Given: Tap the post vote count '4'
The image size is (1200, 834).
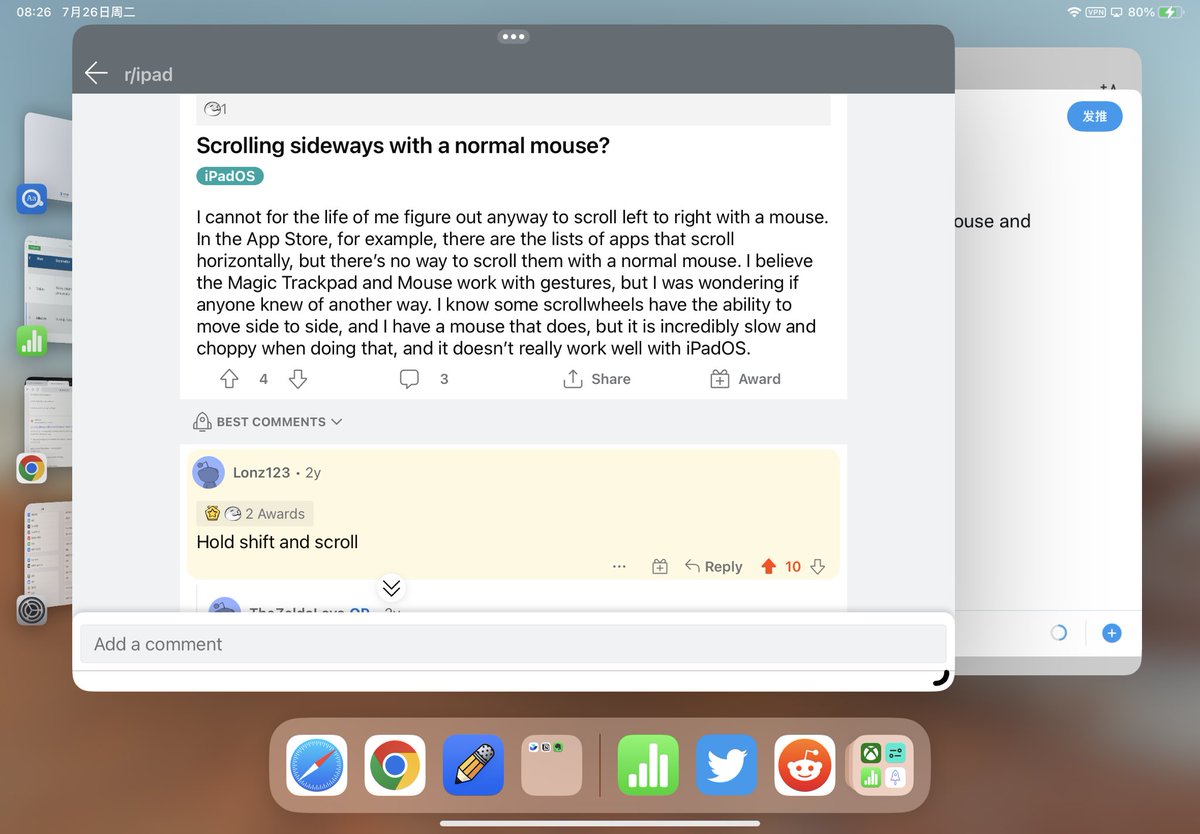Looking at the screenshot, I should pos(264,379).
